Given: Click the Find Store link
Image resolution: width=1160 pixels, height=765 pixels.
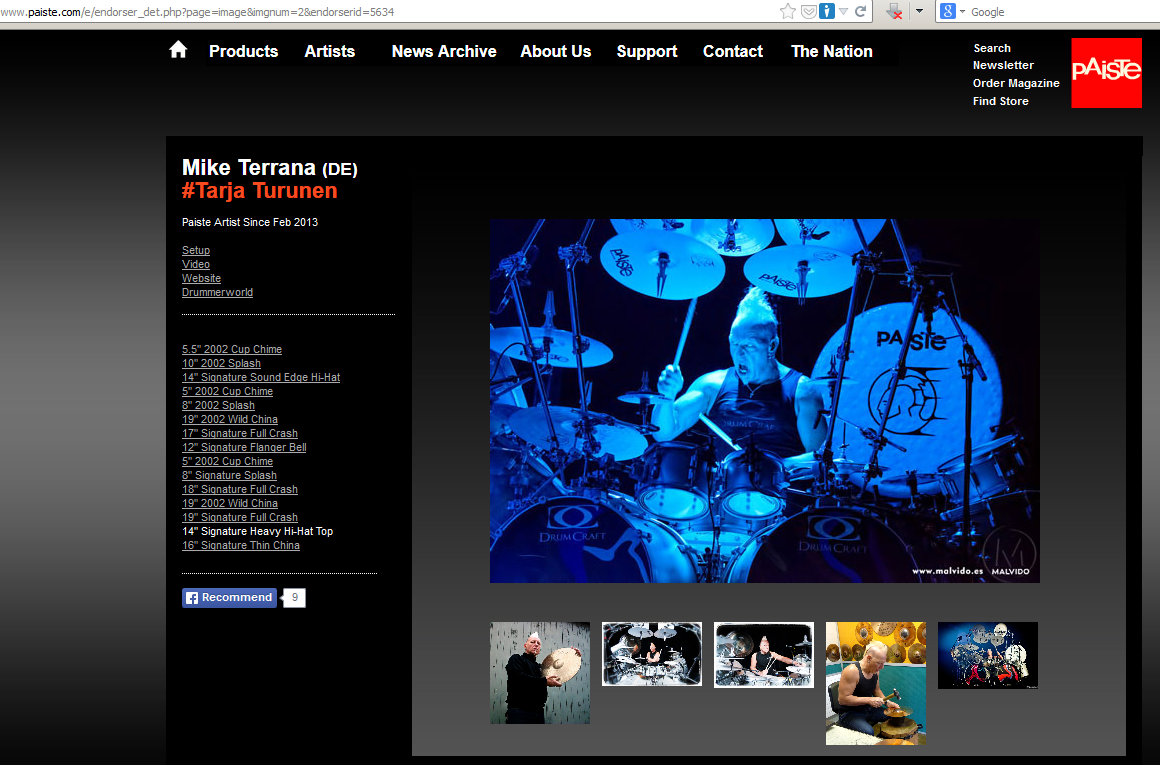Looking at the screenshot, I should (x=1000, y=101).
